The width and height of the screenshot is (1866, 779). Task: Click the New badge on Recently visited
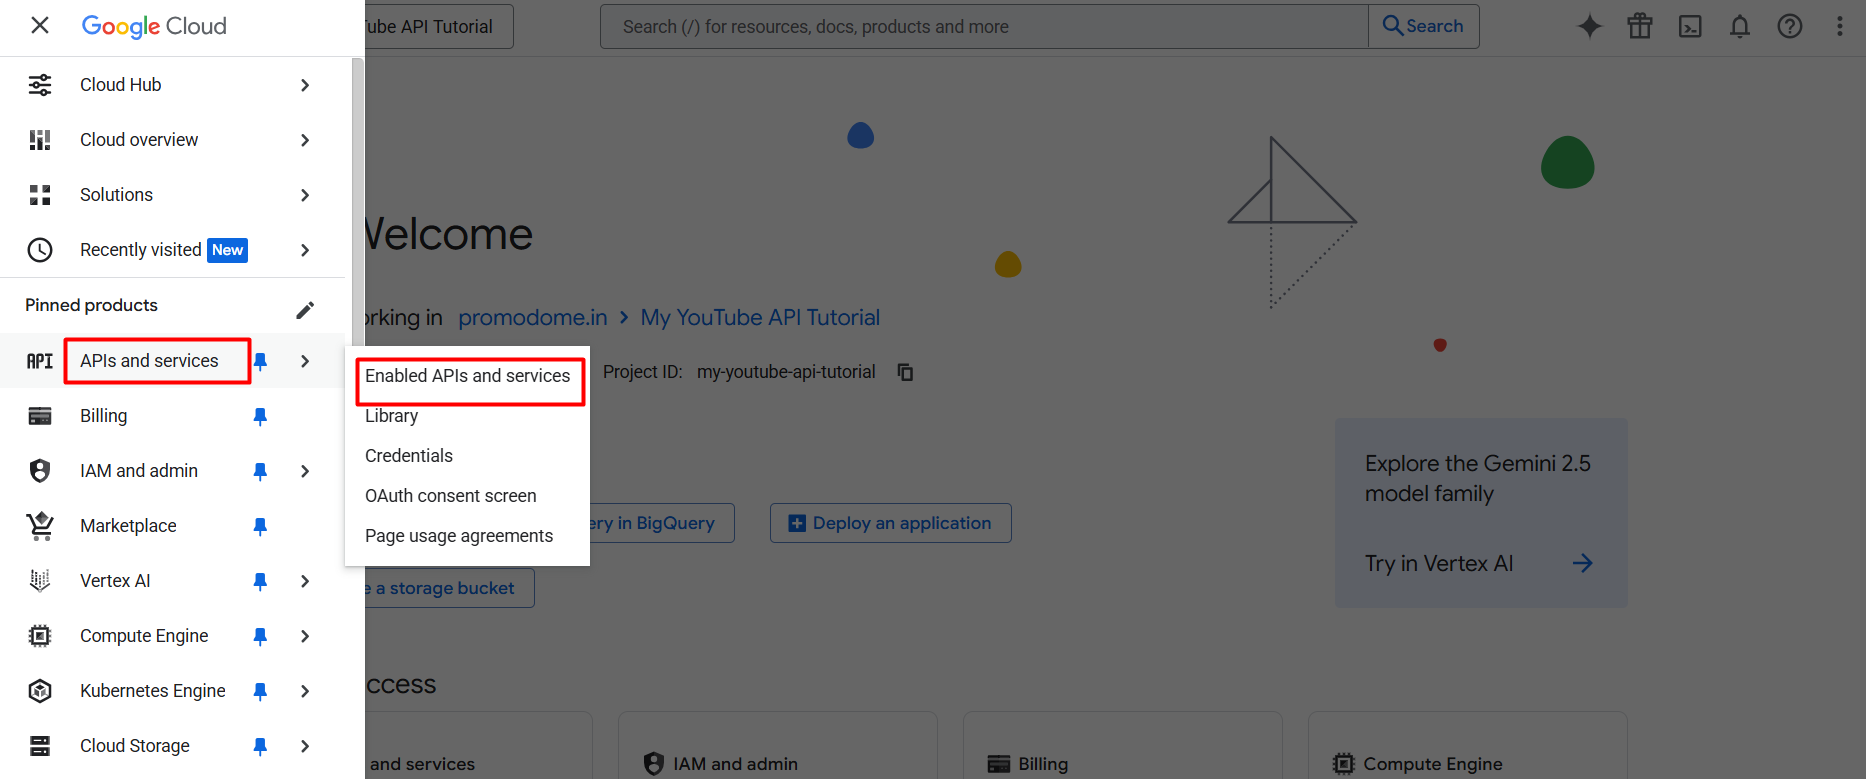pos(227,250)
